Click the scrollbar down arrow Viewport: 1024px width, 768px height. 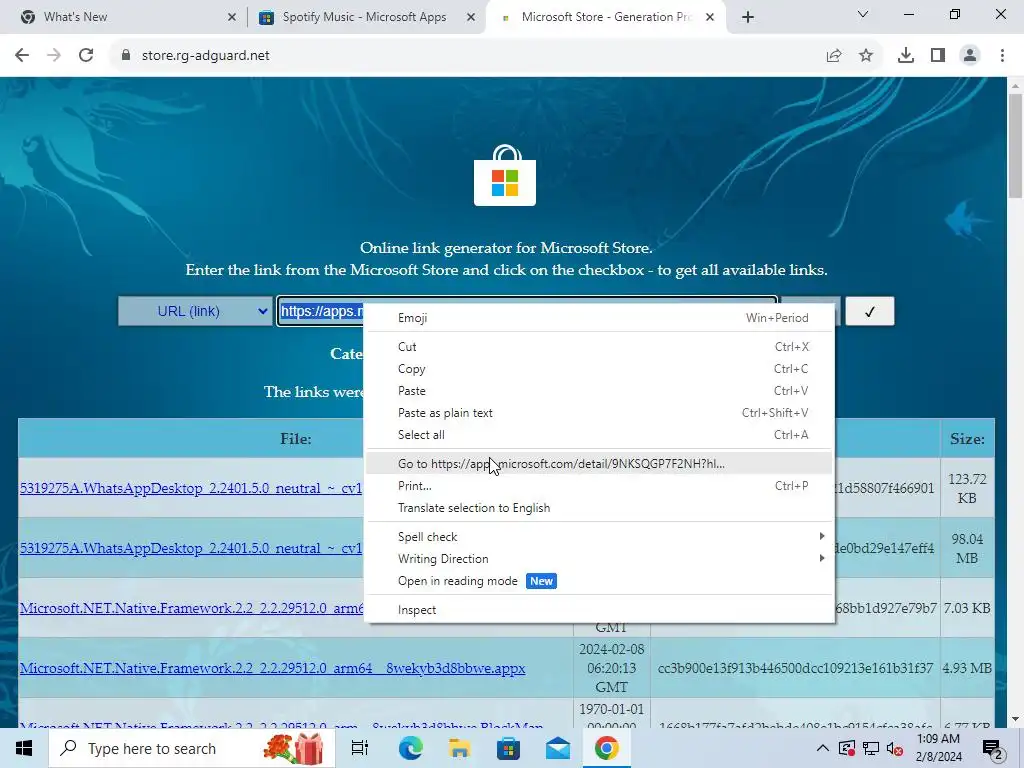[1016, 720]
